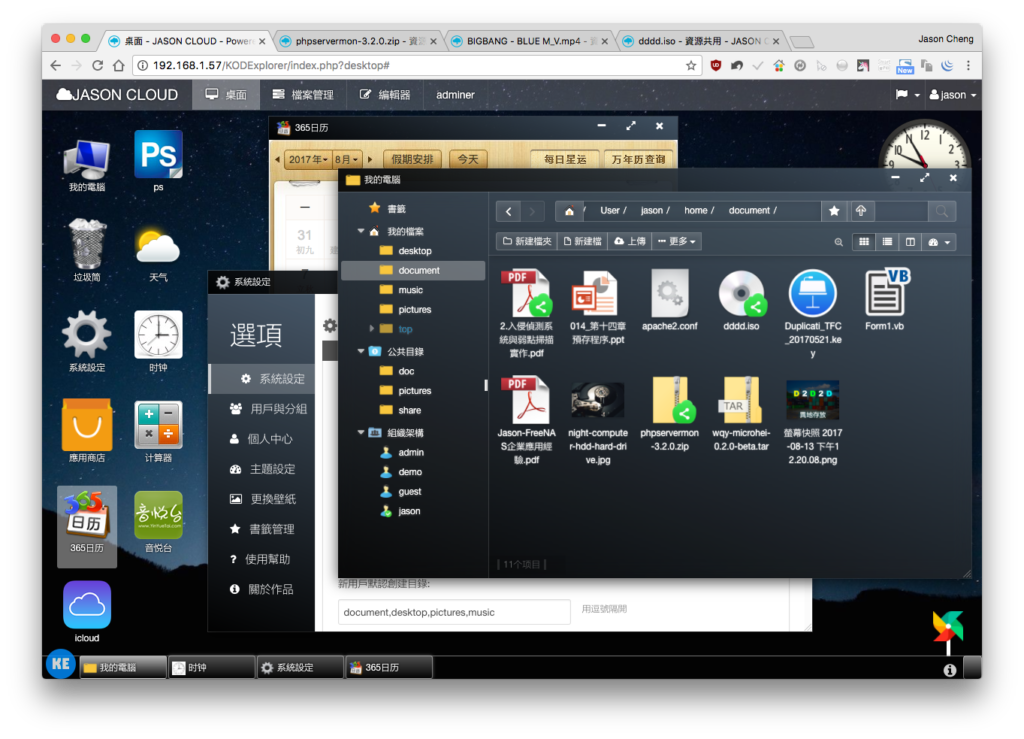Collapse the 組織架構 tree node
This screenshot has width=1024, height=739.
pos(360,432)
